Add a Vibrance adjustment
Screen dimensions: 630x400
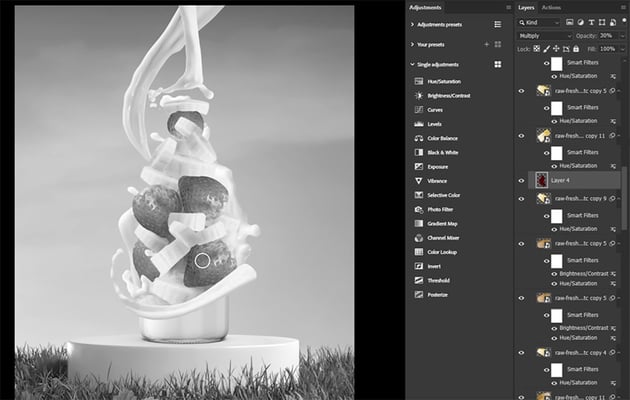[x=431, y=181]
